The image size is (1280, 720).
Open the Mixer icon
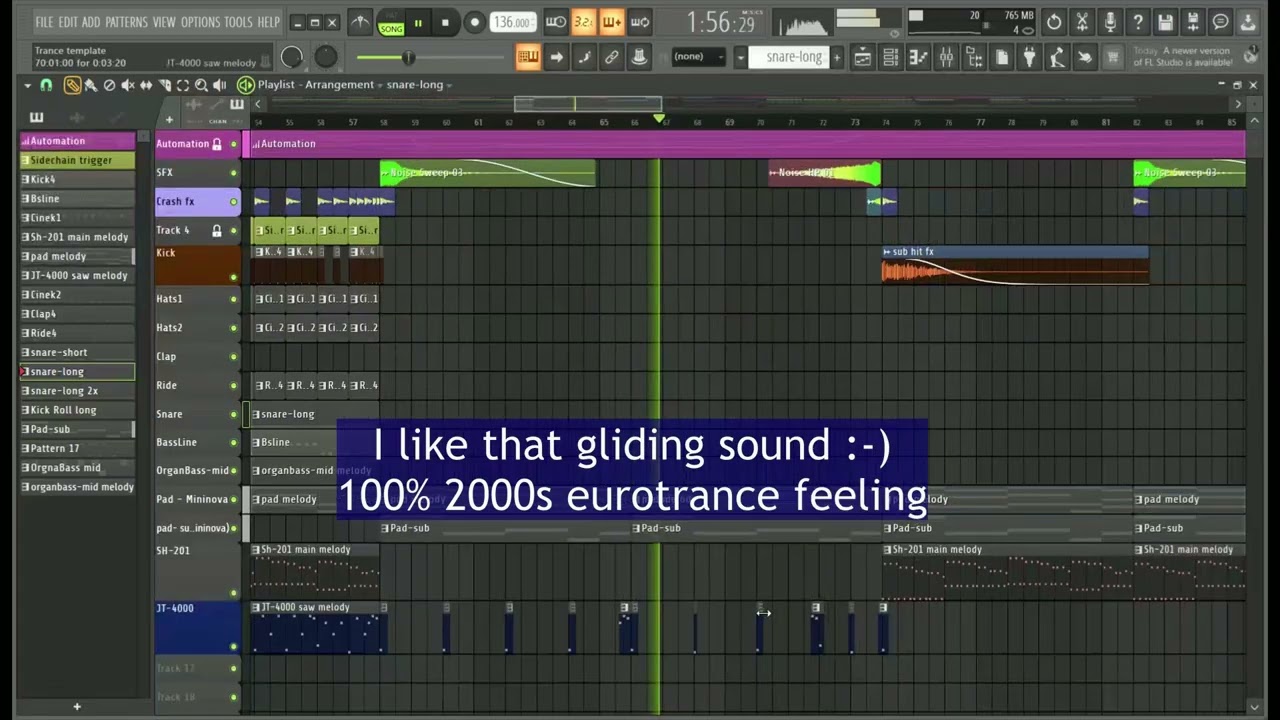pos(946,57)
